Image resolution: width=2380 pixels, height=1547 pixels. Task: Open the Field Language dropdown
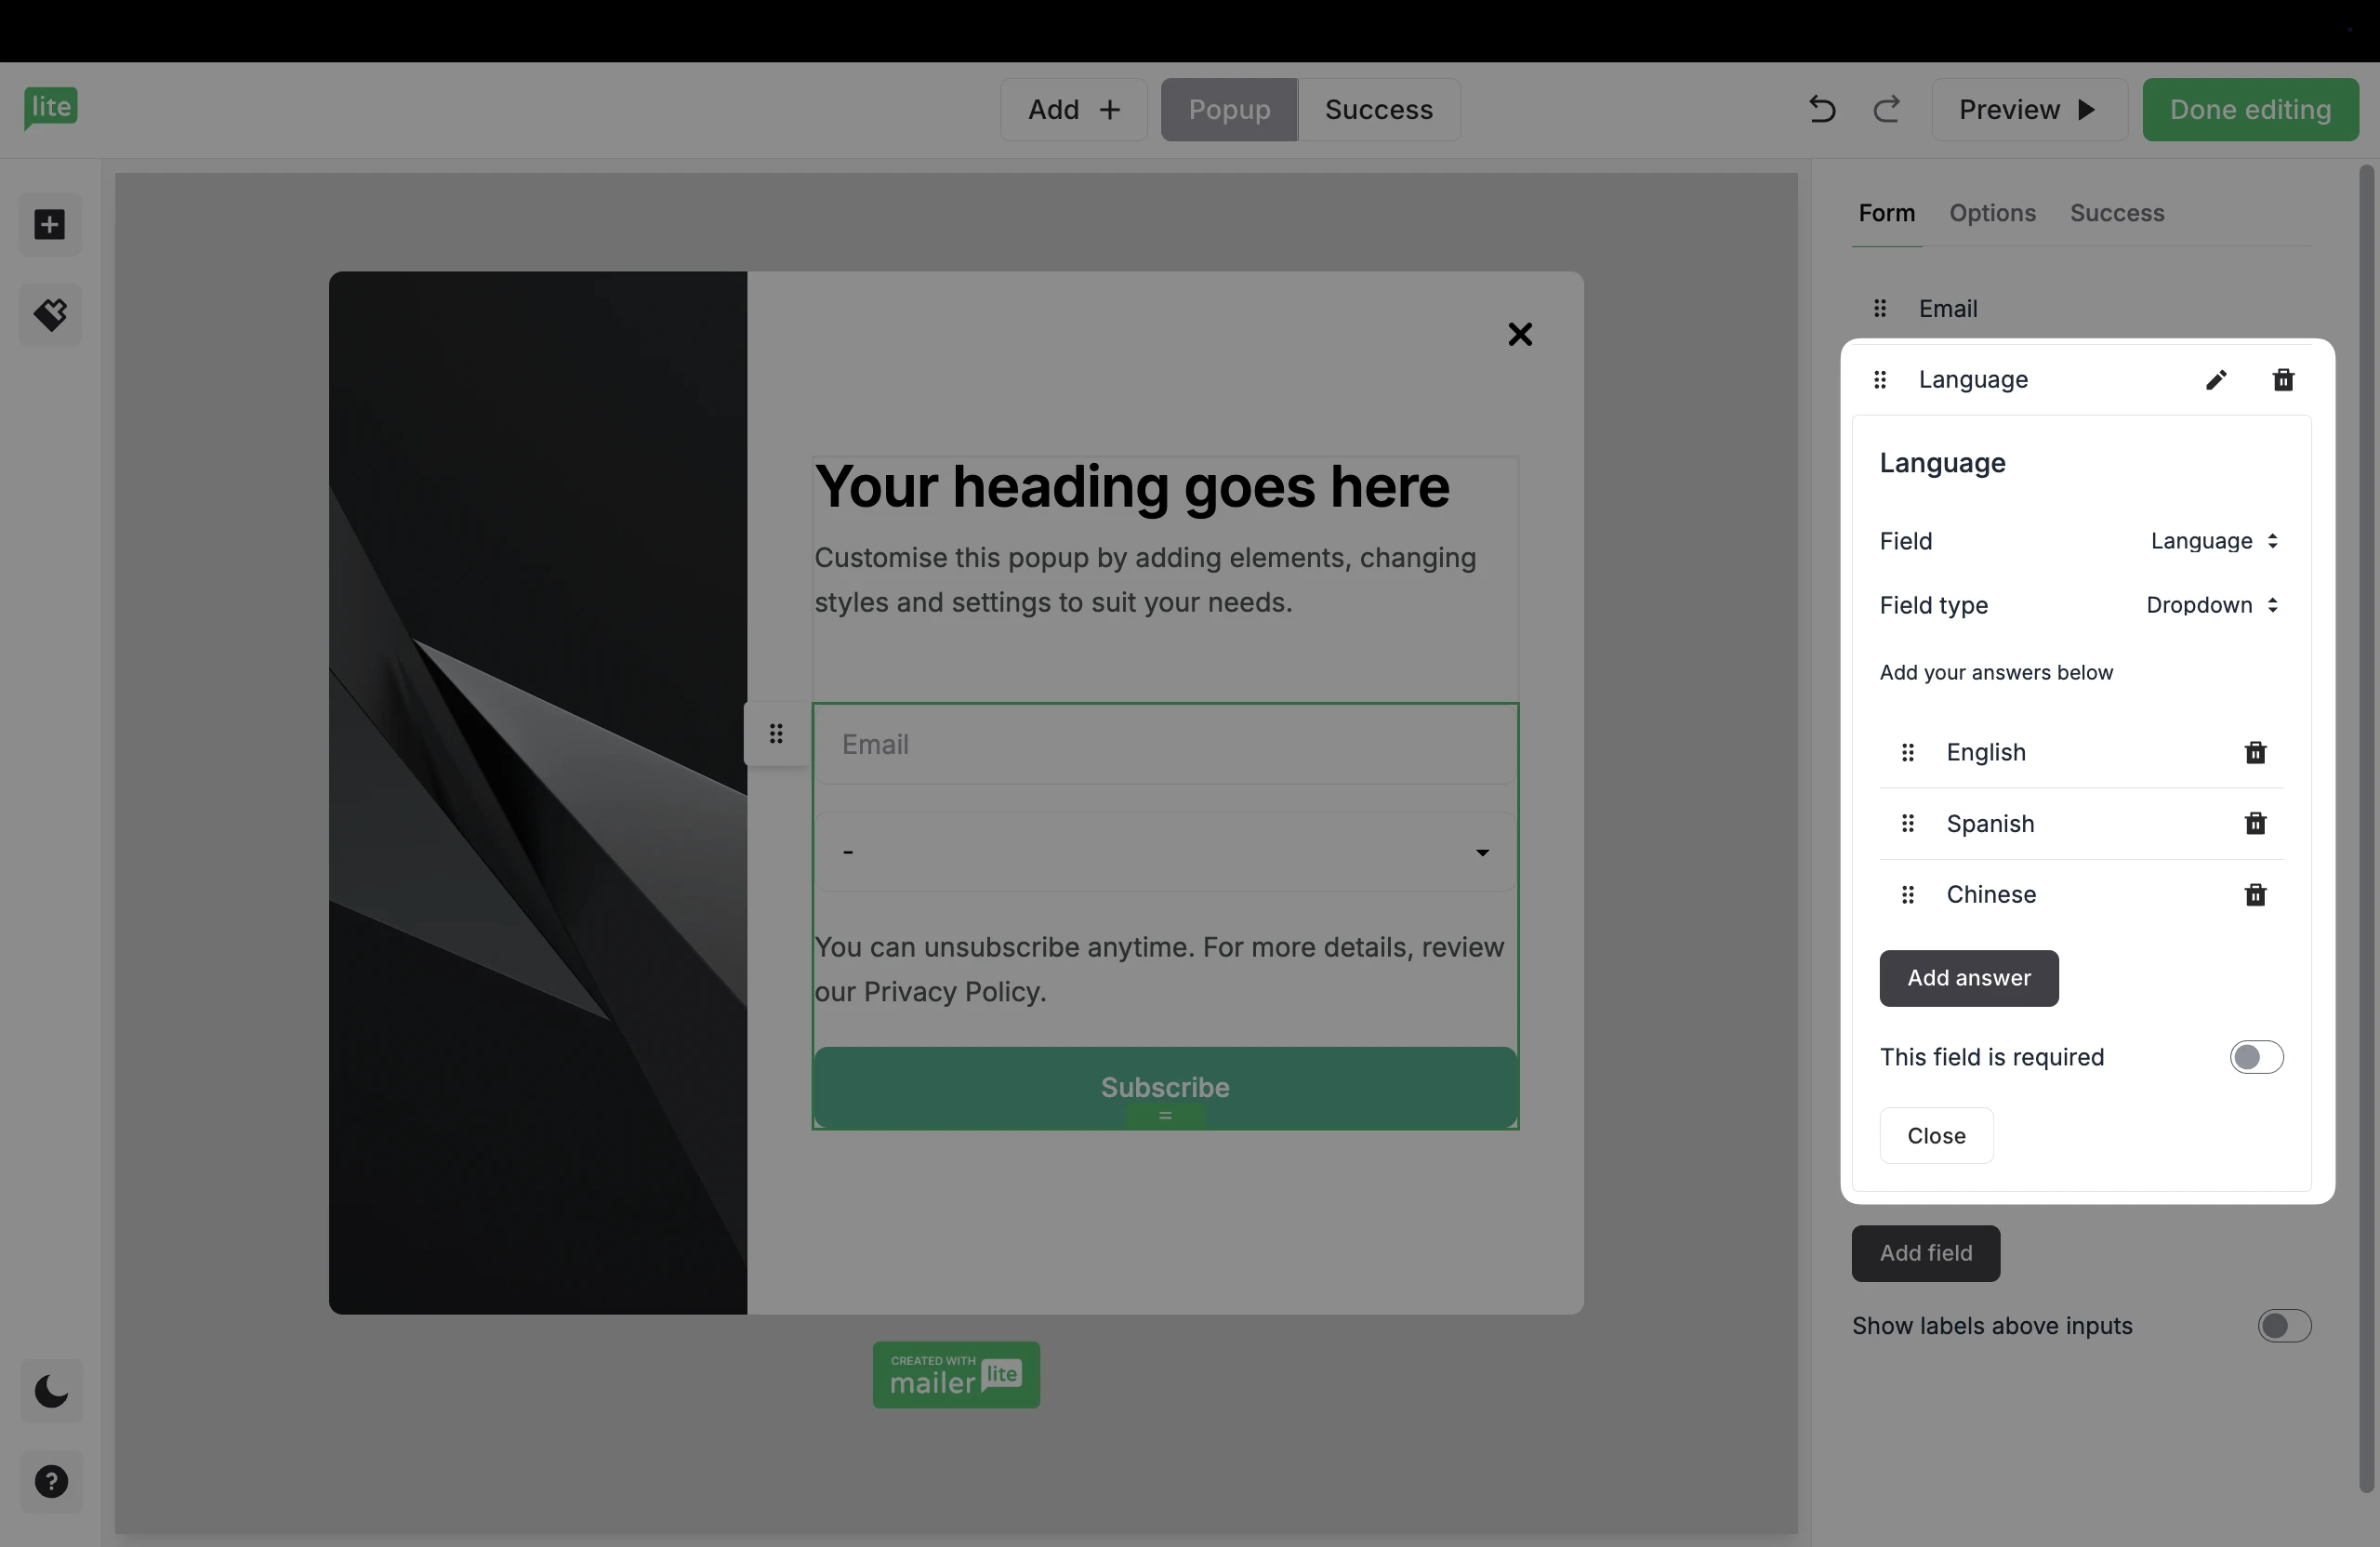pos(2214,541)
